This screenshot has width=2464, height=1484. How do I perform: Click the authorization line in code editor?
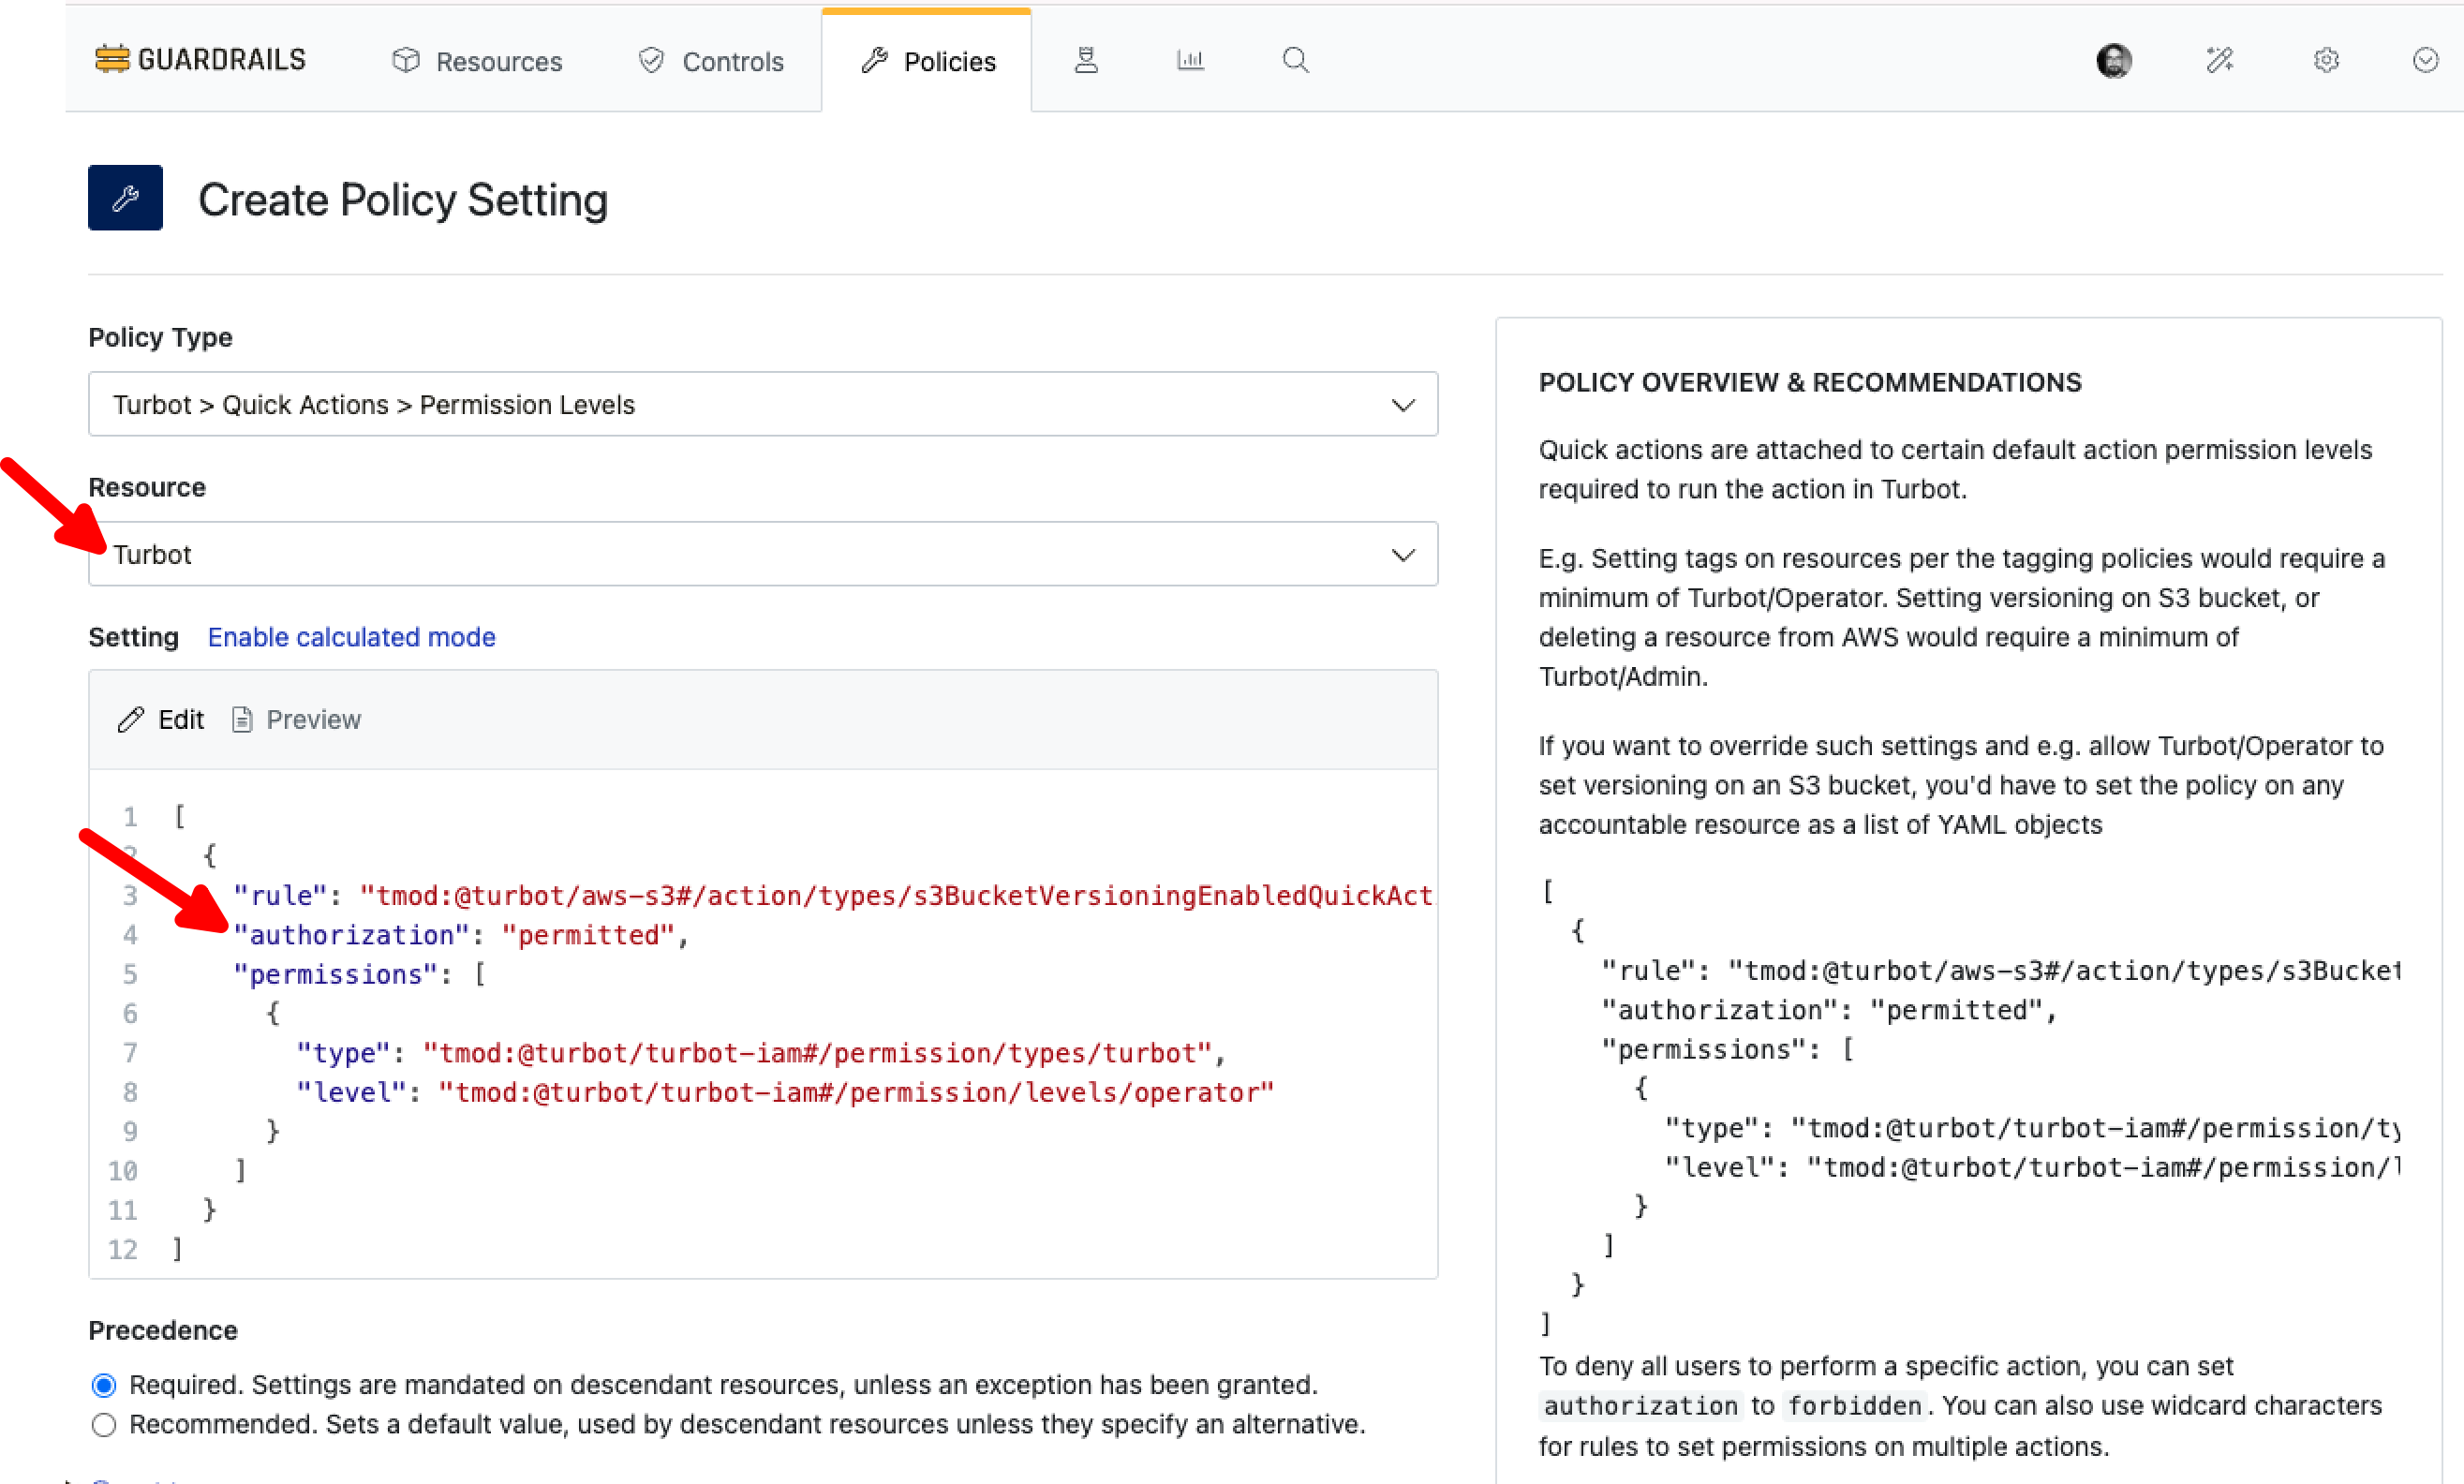459,935
